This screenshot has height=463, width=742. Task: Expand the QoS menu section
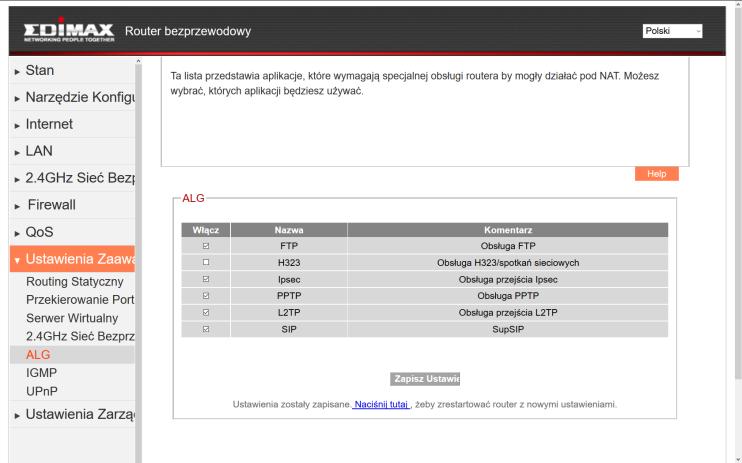[x=72, y=232]
